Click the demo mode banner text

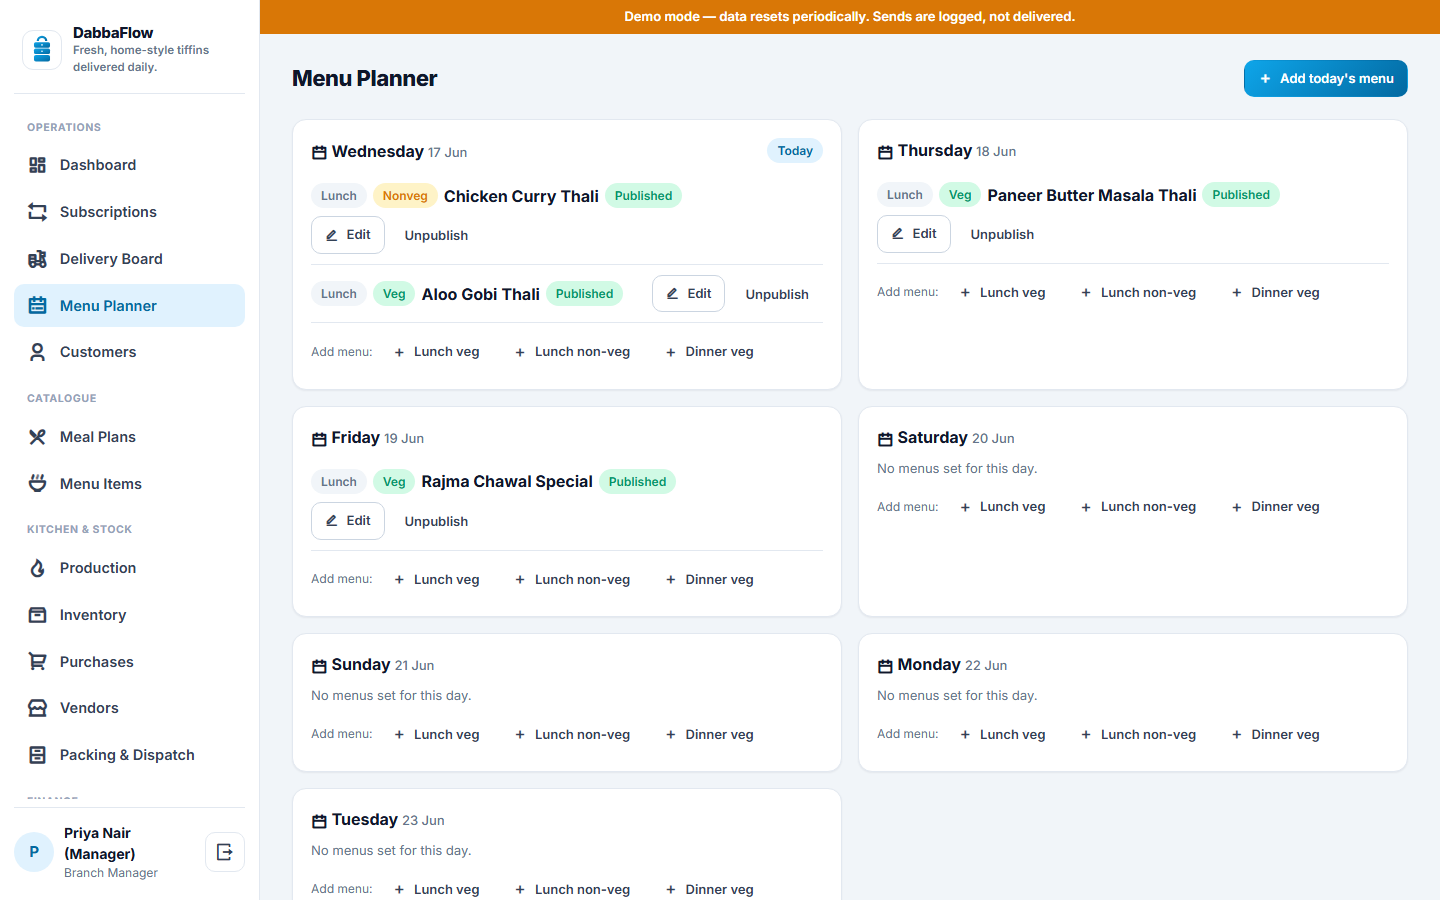click(x=850, y=17)
